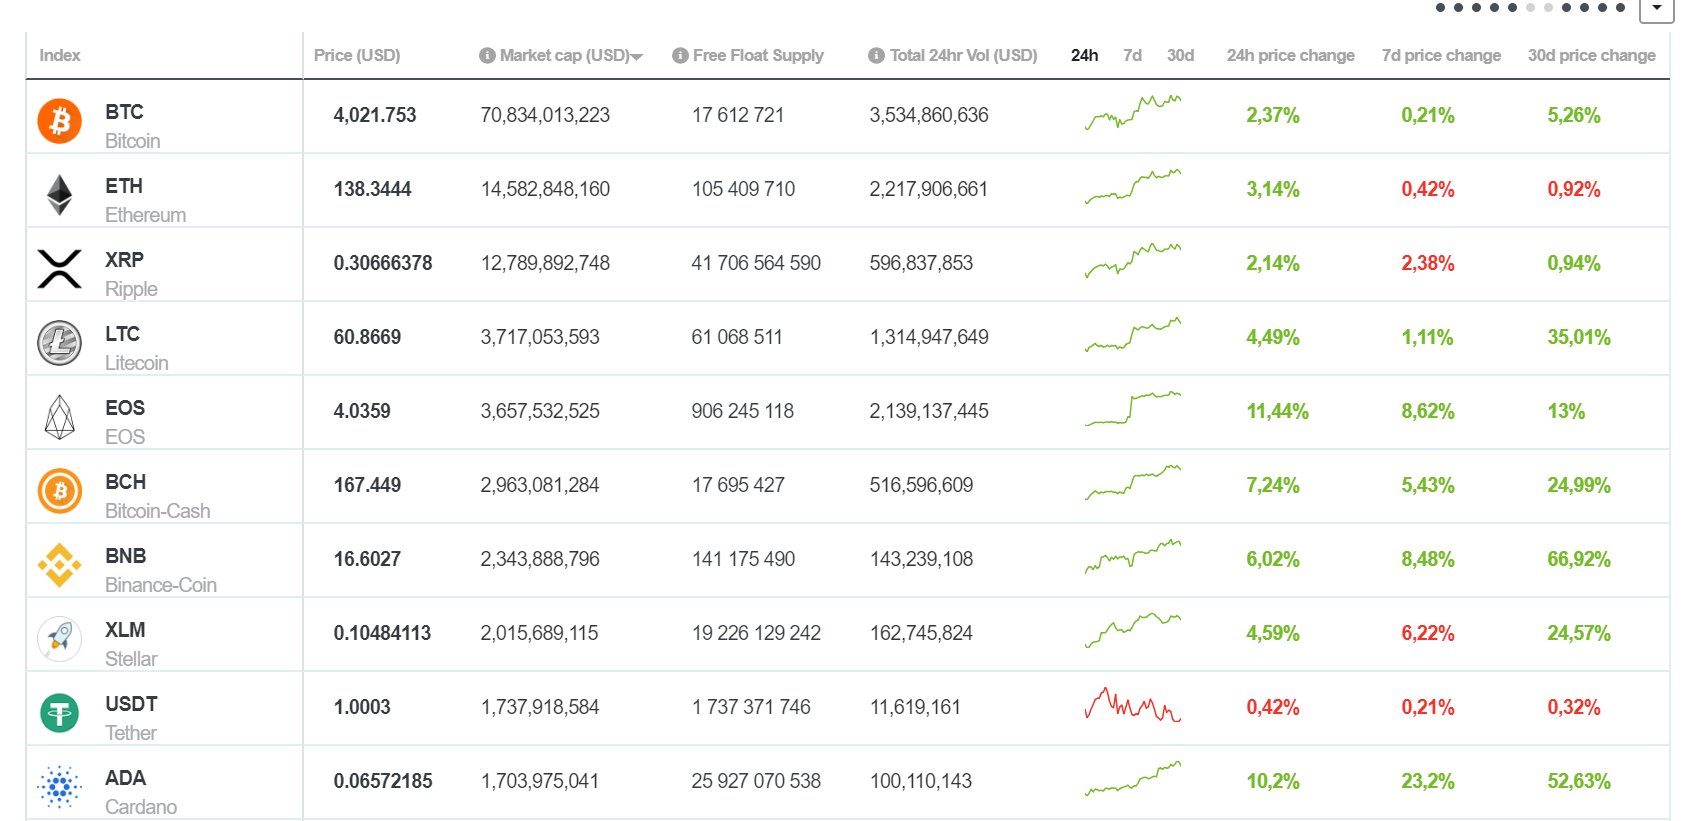Click BNB 30d change 66,92%
The width and height of the screenshot is (1696, 821).
pyautogui.click(x=1579, y=559)
